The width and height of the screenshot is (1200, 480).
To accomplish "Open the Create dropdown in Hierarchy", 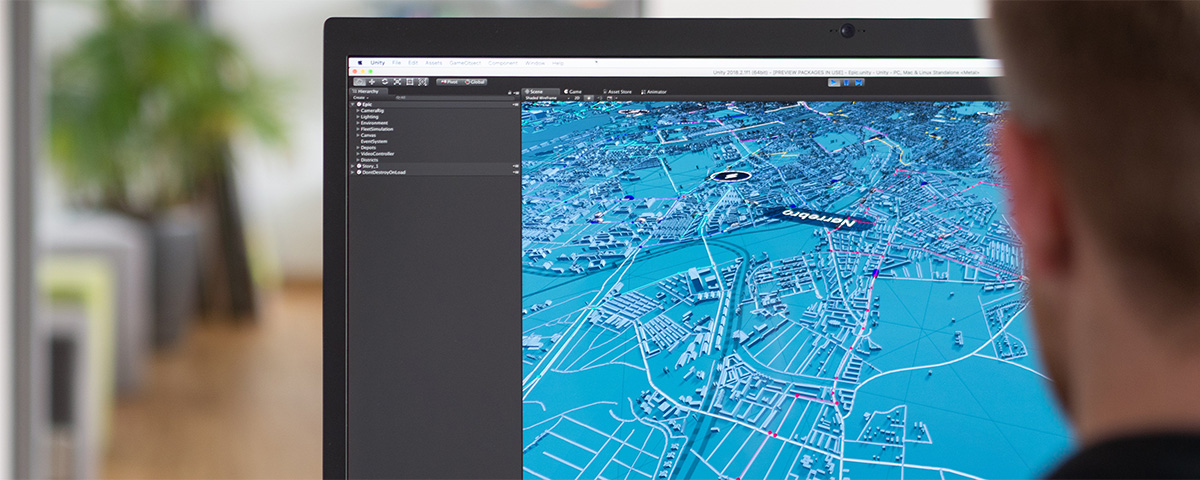I will point(360,97).
